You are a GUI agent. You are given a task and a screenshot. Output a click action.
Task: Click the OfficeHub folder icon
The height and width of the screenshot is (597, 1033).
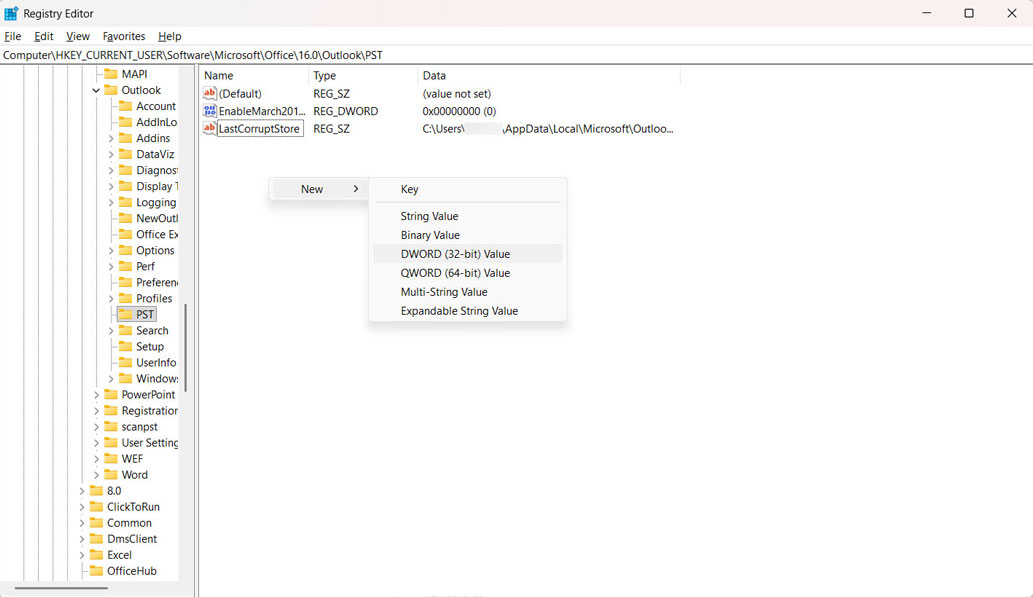[96, 571]
